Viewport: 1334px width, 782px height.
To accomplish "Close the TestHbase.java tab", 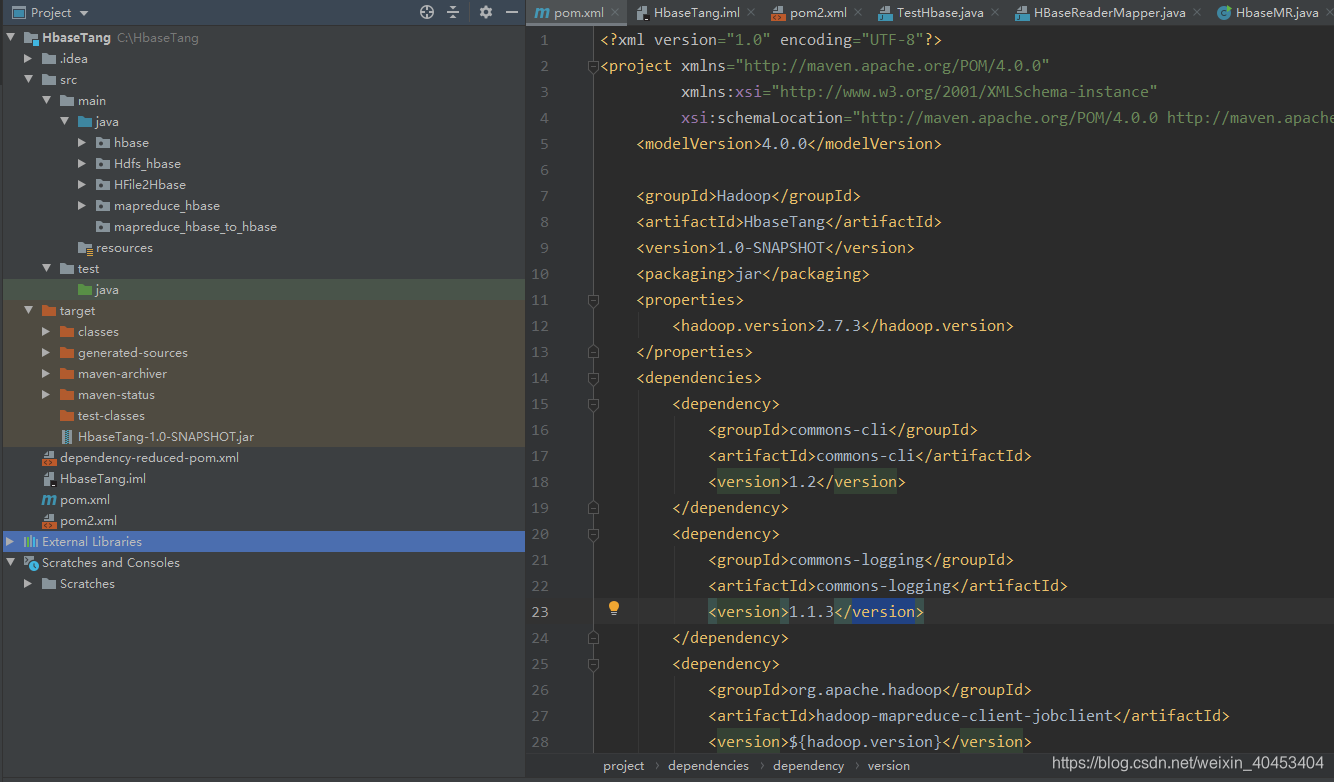I will 994,13.
